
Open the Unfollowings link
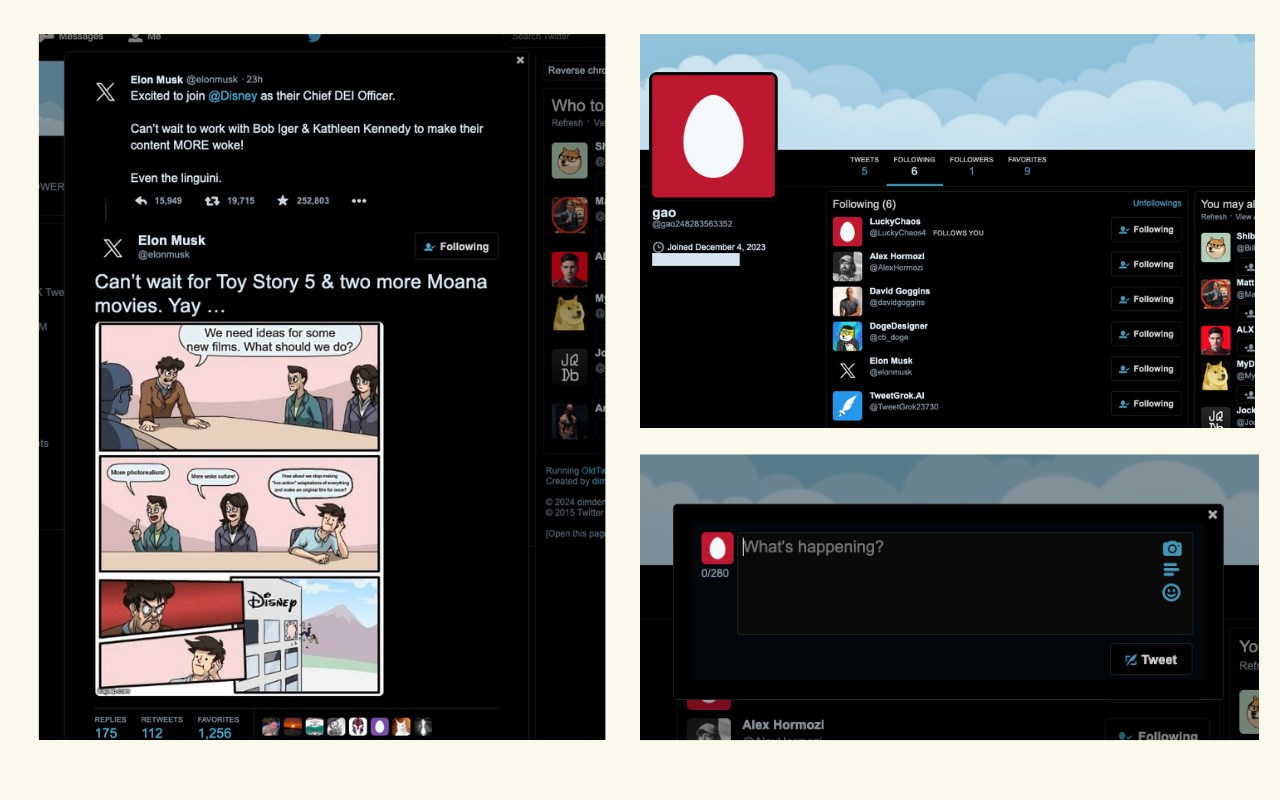click(1157, 203)
